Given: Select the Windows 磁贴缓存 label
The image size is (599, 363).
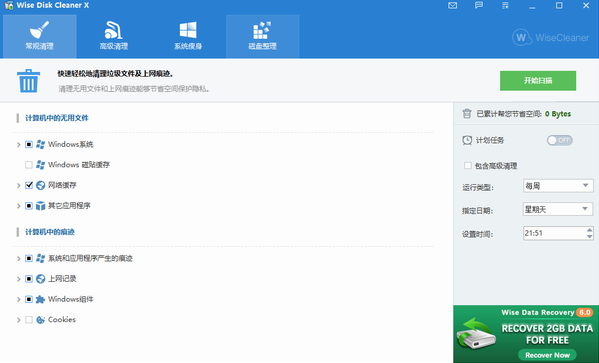Looking at the screenshot, I should 79,165.
